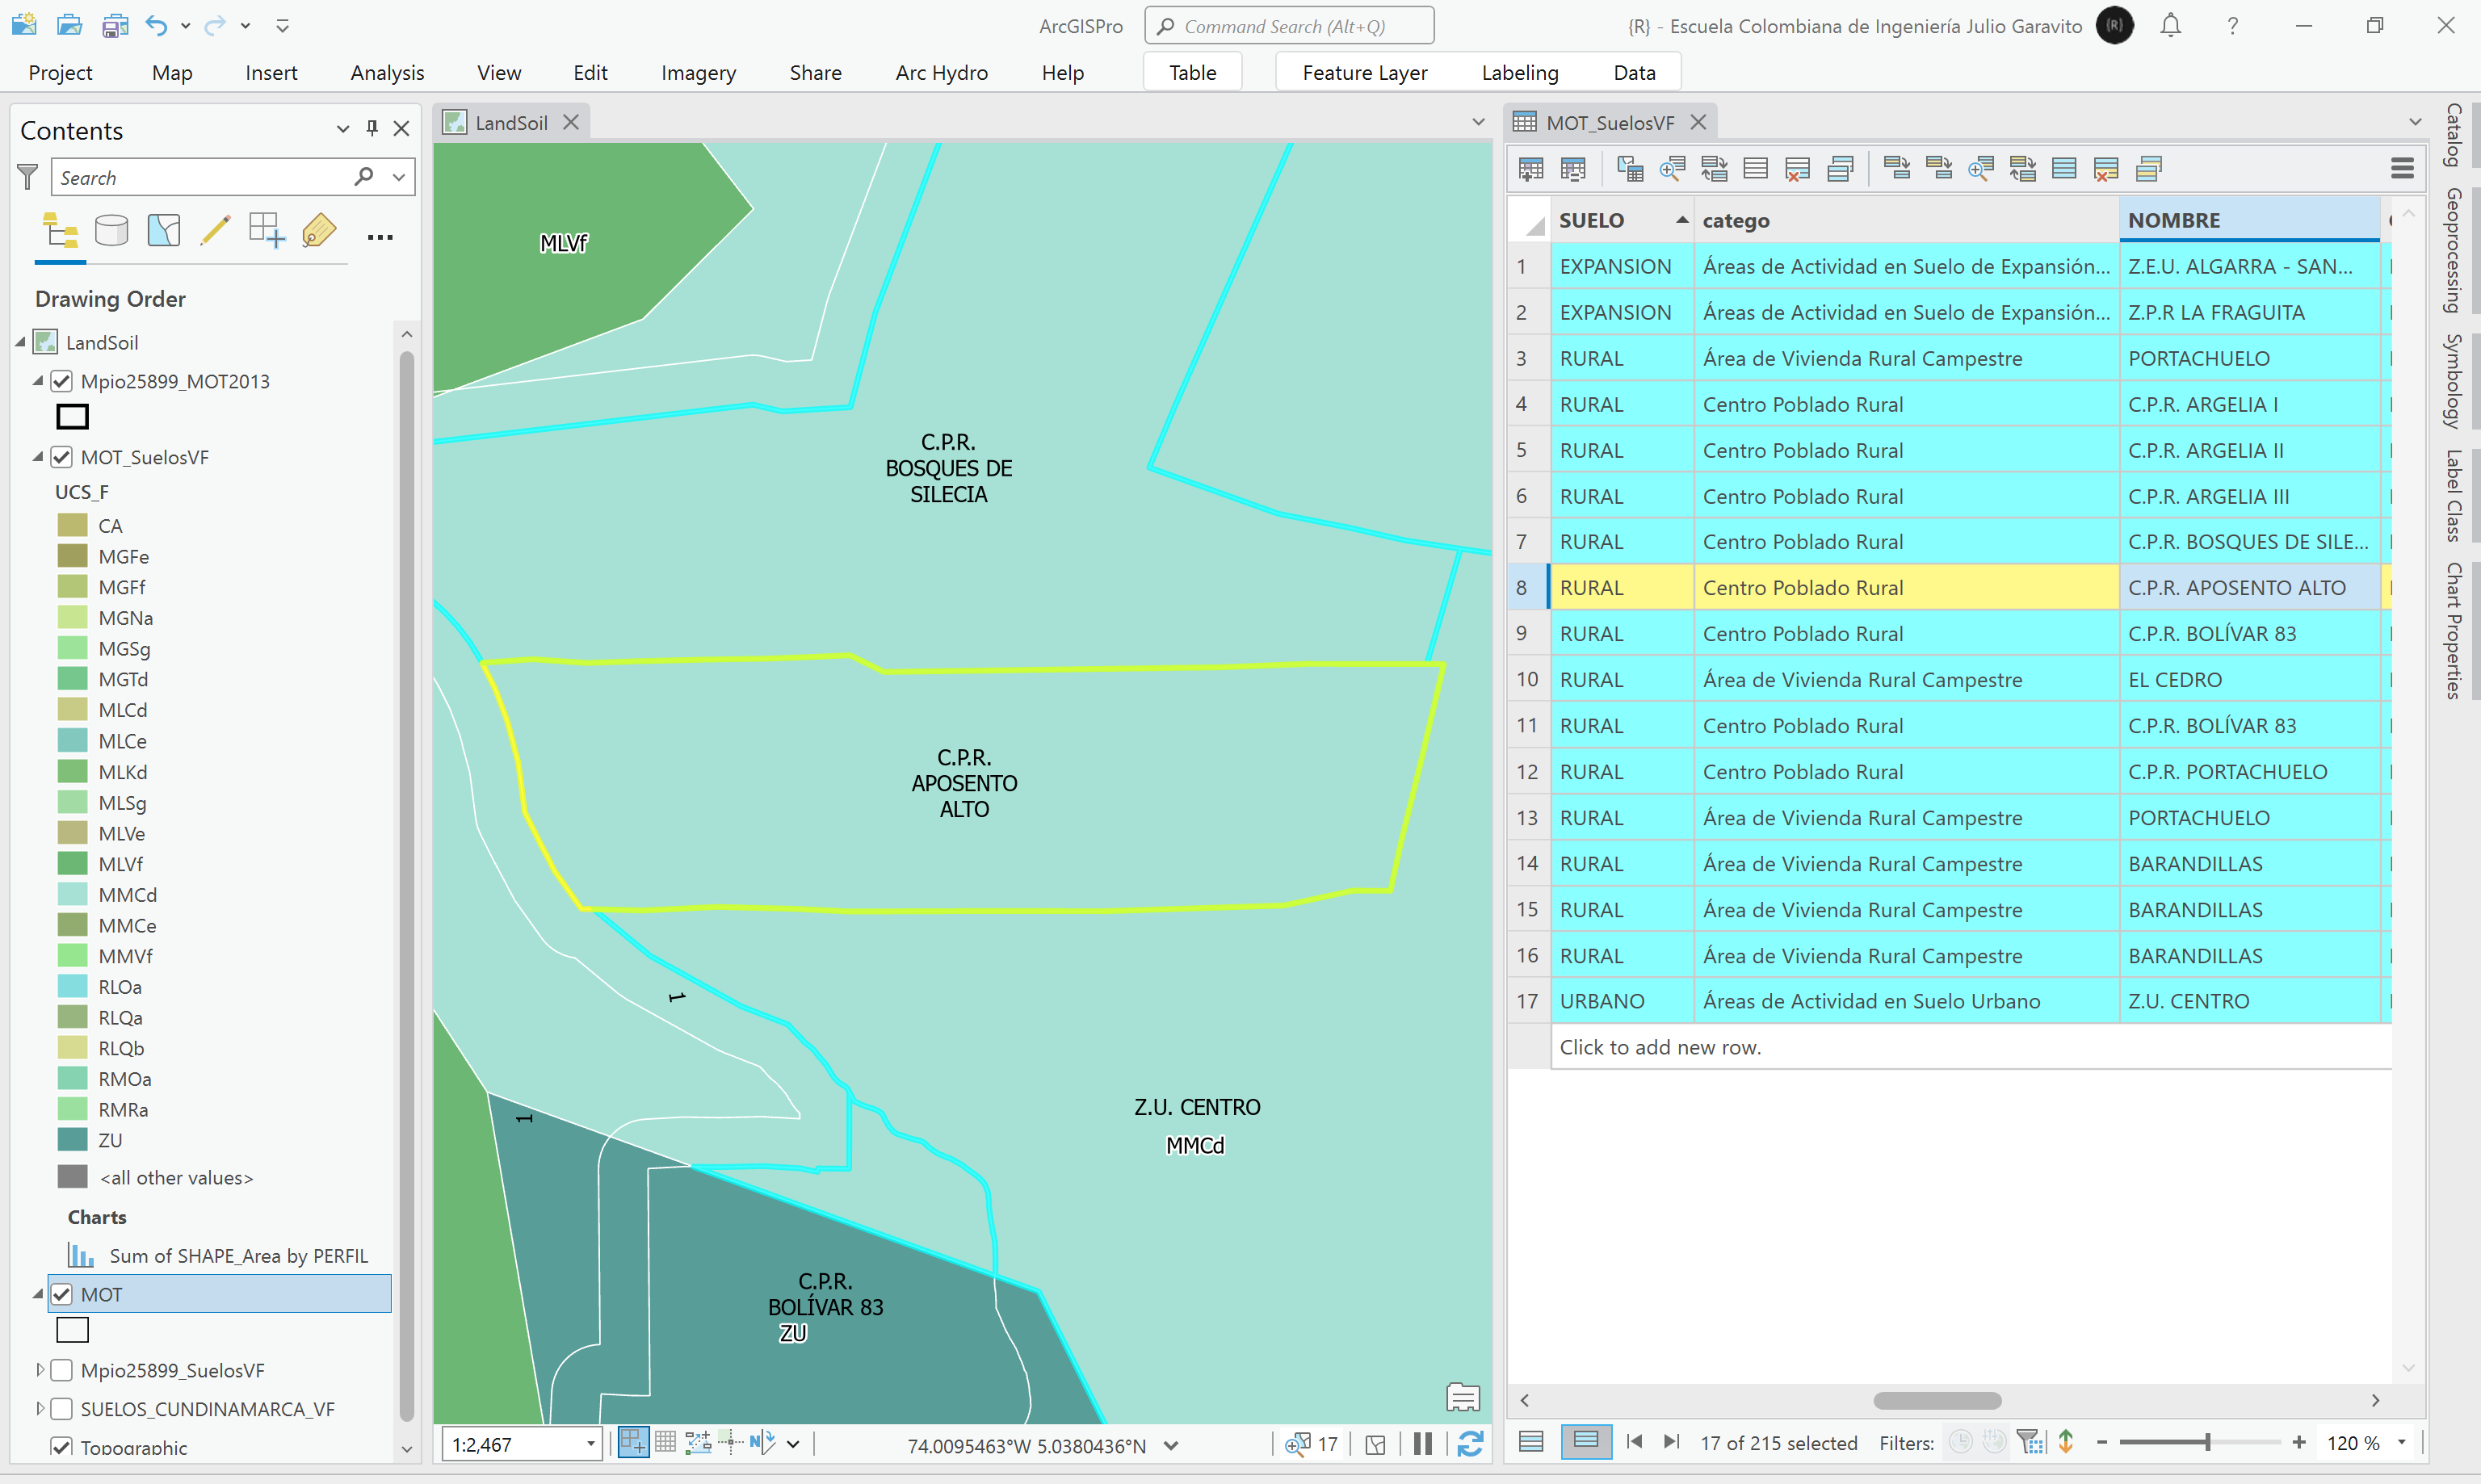The height and width of the screenshot is (1484, 2481).
Task: Check the Mpio25899_SuelosVF layer visibility
Action: click(62, 1370)
